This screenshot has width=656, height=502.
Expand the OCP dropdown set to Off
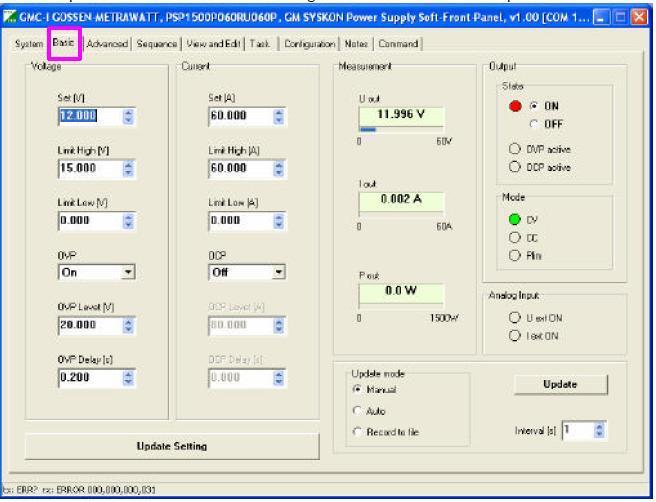coord(247,272)
